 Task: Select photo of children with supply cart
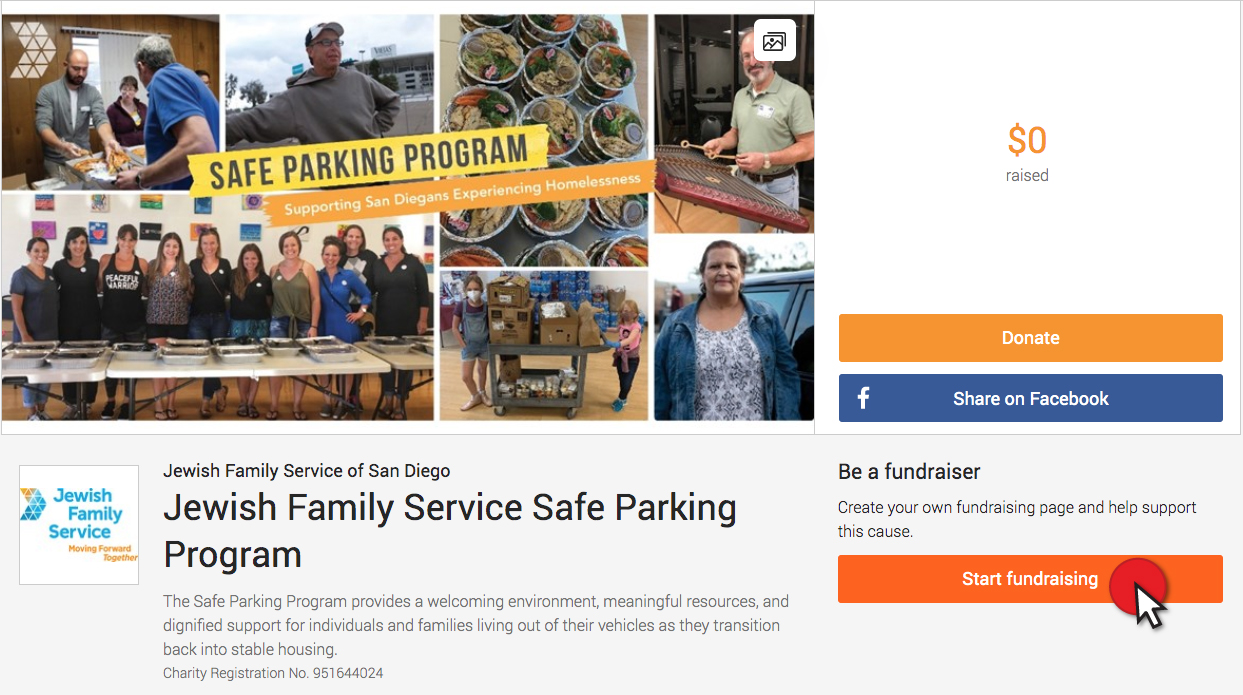[x=544, y=344]
